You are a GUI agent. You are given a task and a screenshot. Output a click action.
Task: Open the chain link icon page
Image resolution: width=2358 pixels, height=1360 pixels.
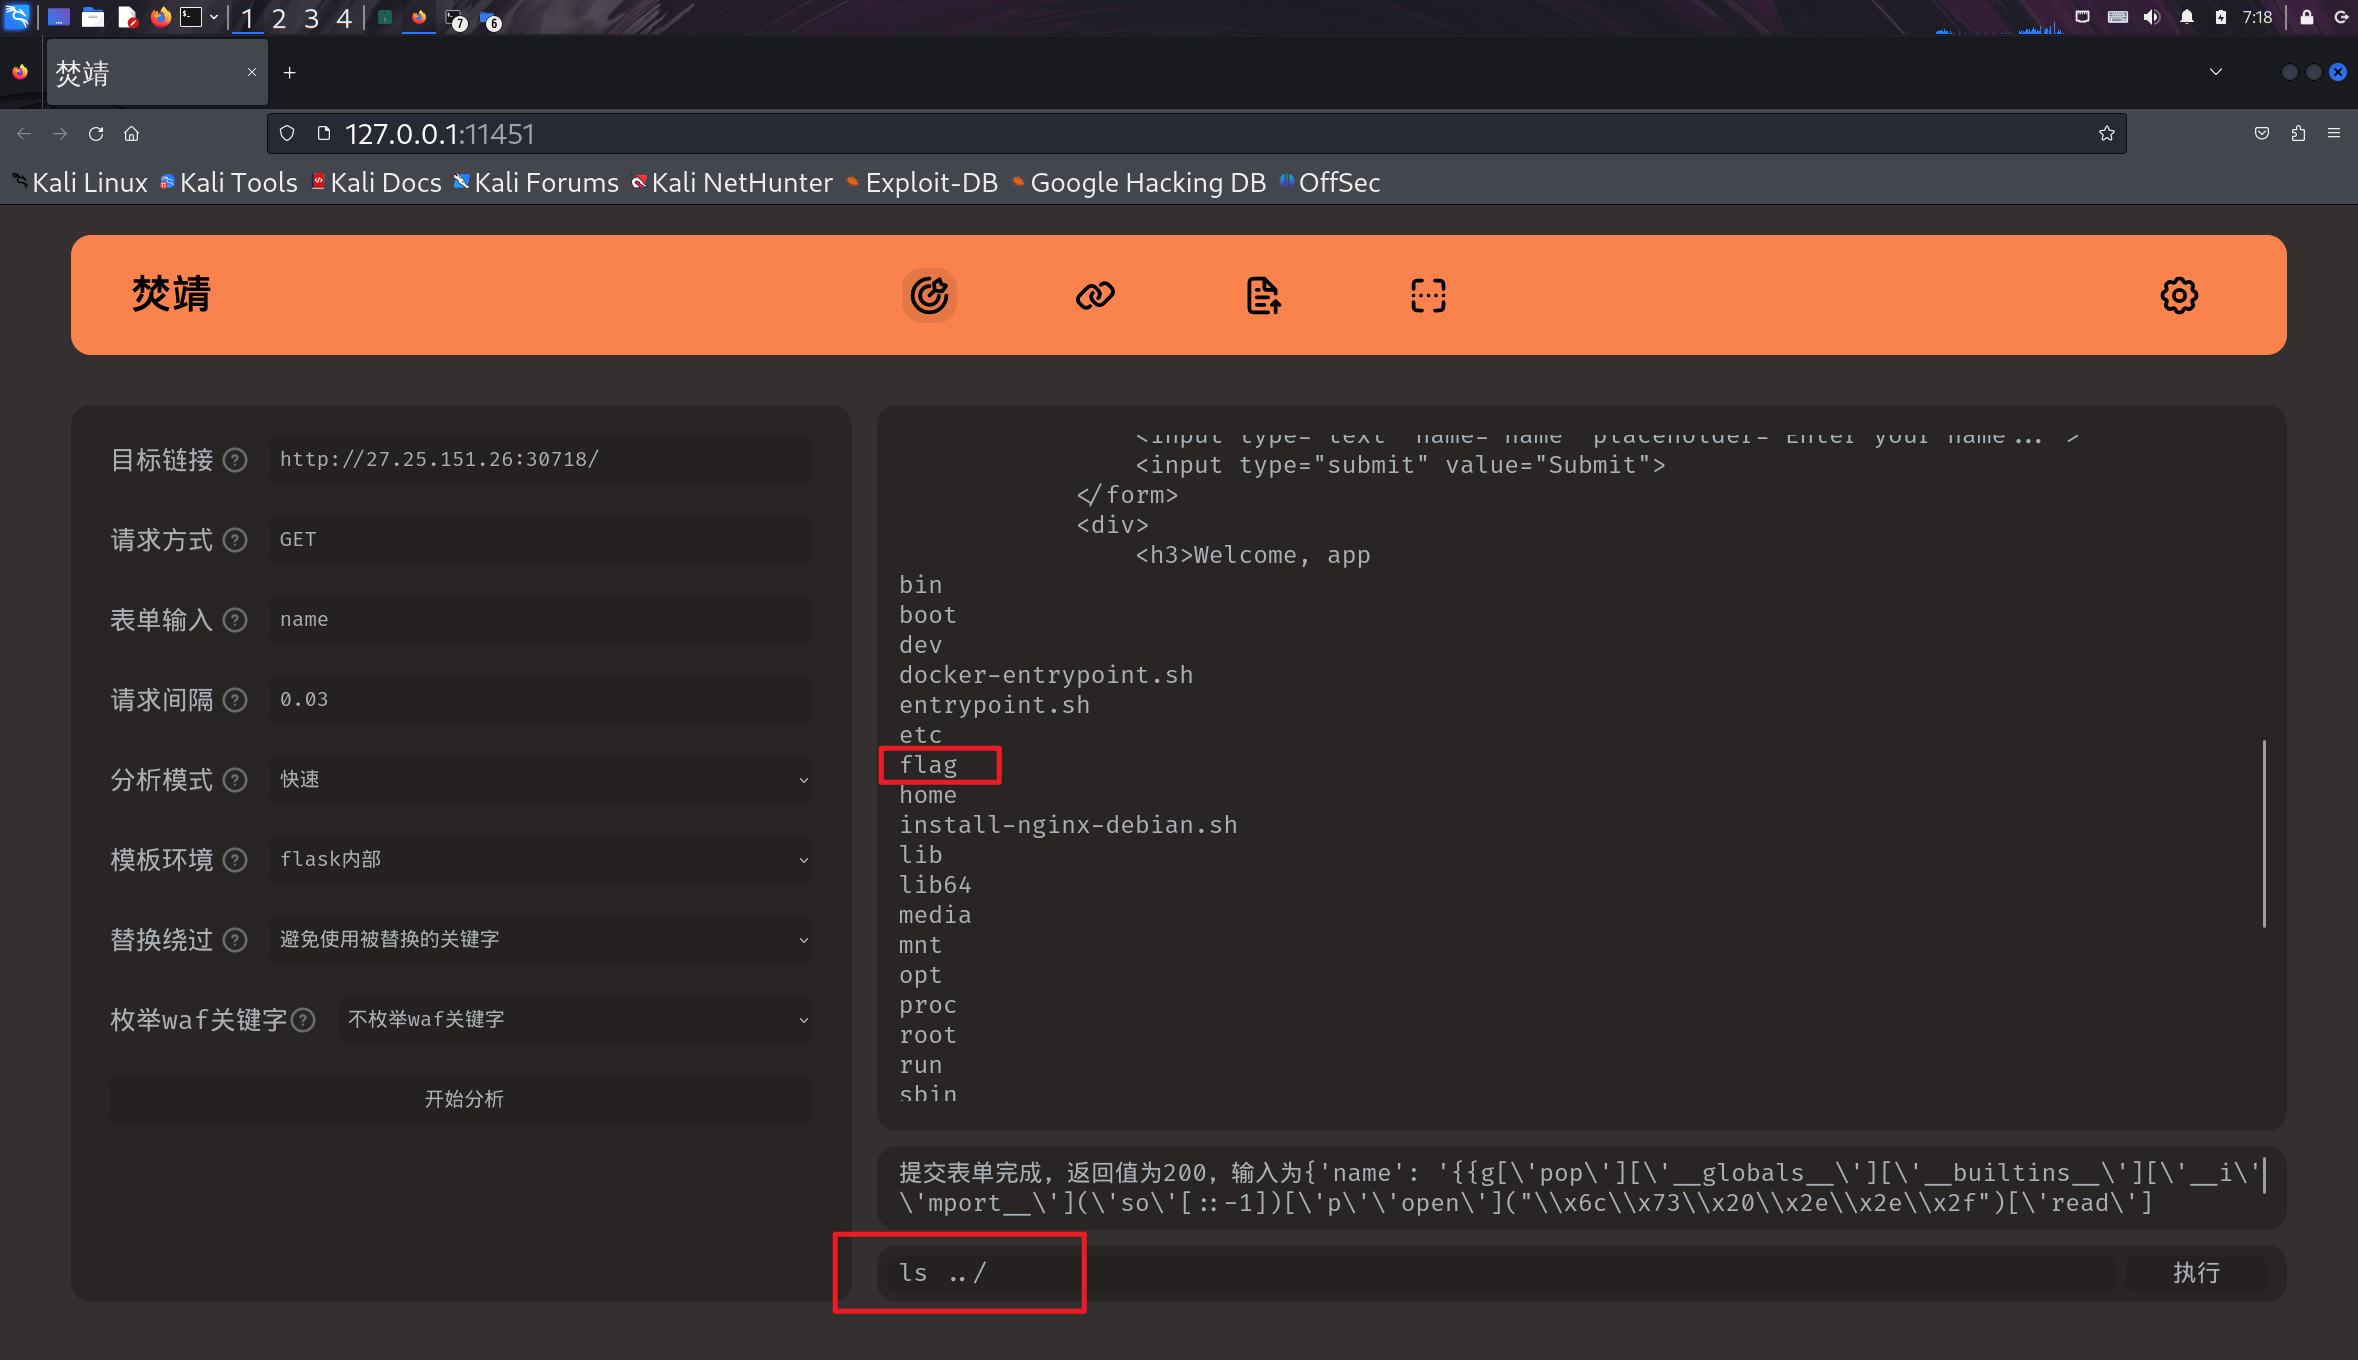click(1095, 295)
